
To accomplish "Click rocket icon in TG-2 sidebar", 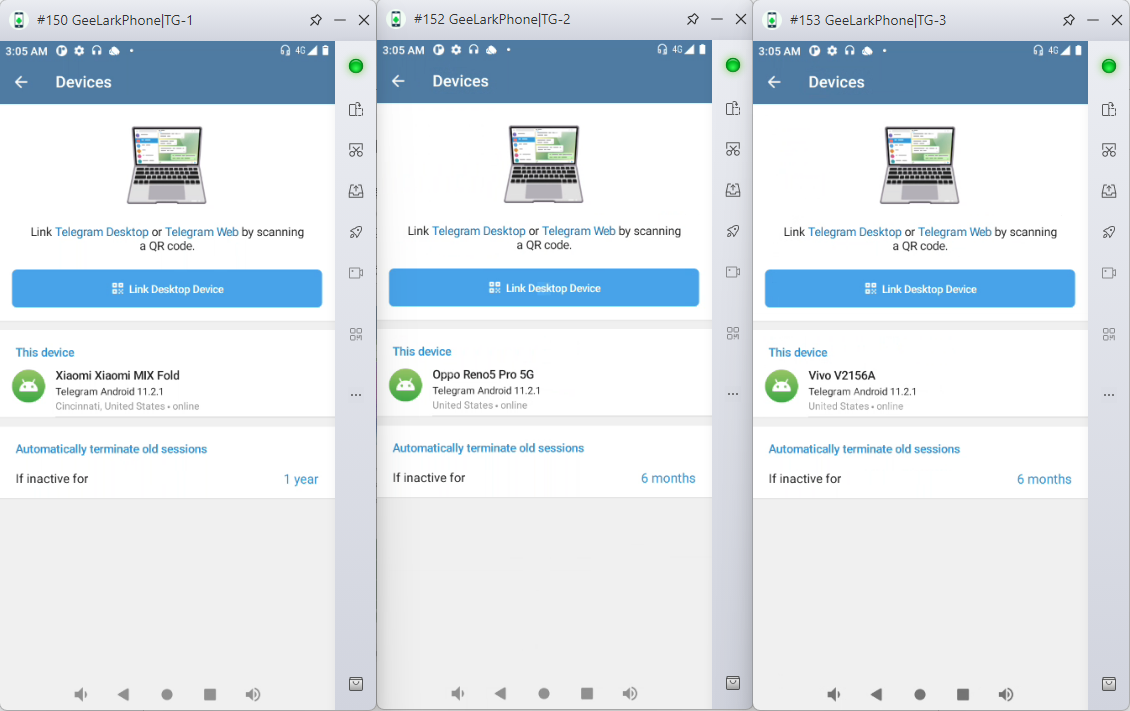I will tap(733, 231).
